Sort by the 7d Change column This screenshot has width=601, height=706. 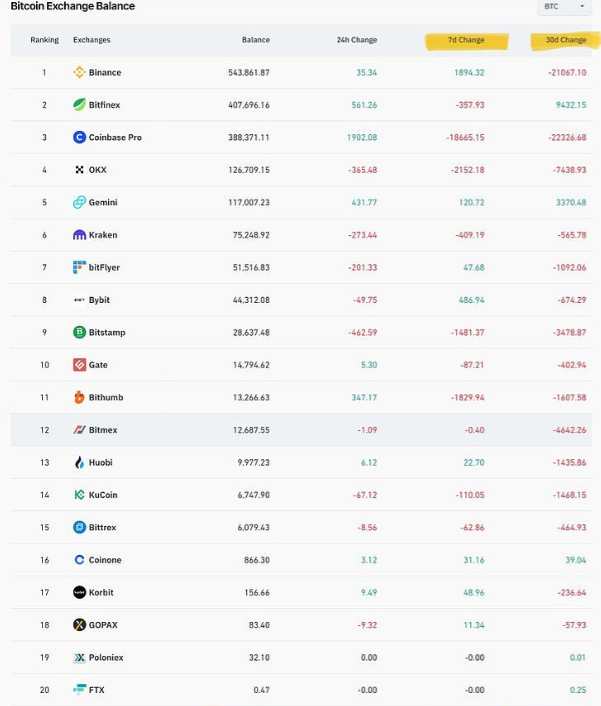[466, 40]
